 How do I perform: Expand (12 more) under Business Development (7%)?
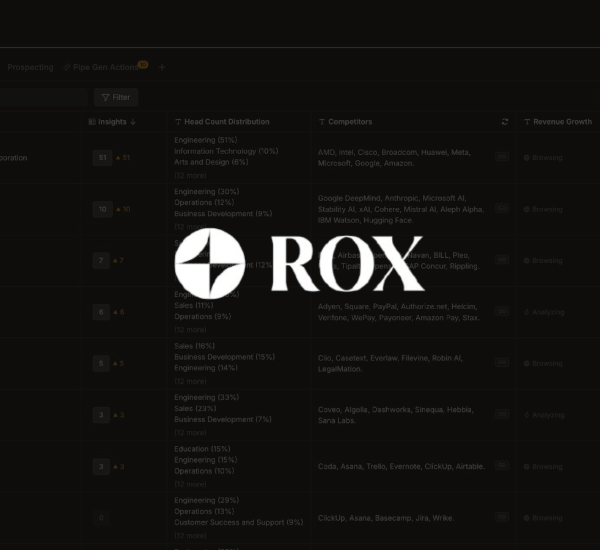[x=190, y=433]
